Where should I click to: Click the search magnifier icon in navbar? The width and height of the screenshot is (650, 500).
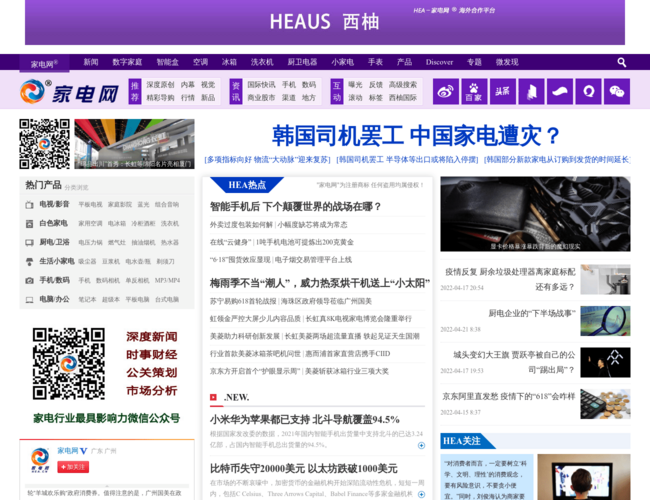pyautogui.click(x=621, y=62)
